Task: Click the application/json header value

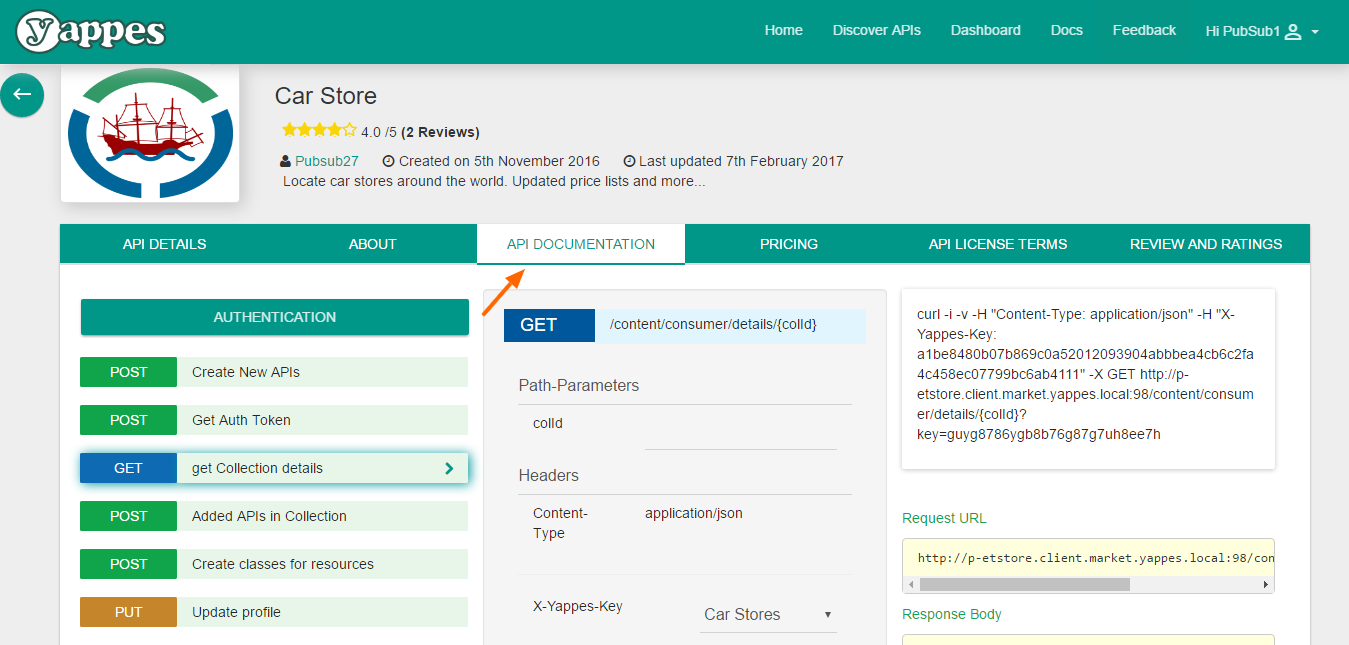Action: (x=694, y=514)
